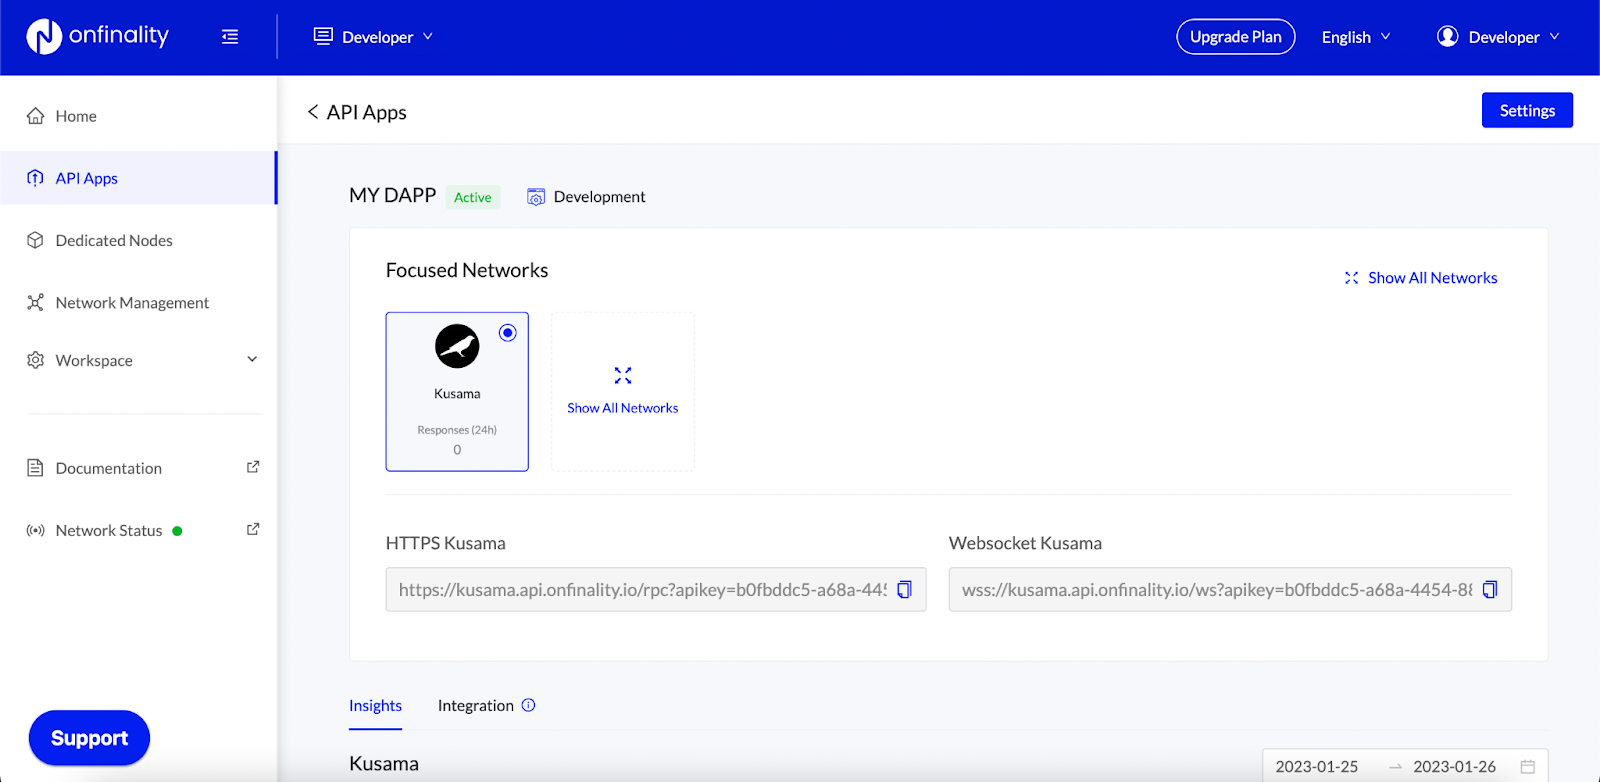Select the Kusama network radio button
Screen dimensions: 1600x782
508,333
